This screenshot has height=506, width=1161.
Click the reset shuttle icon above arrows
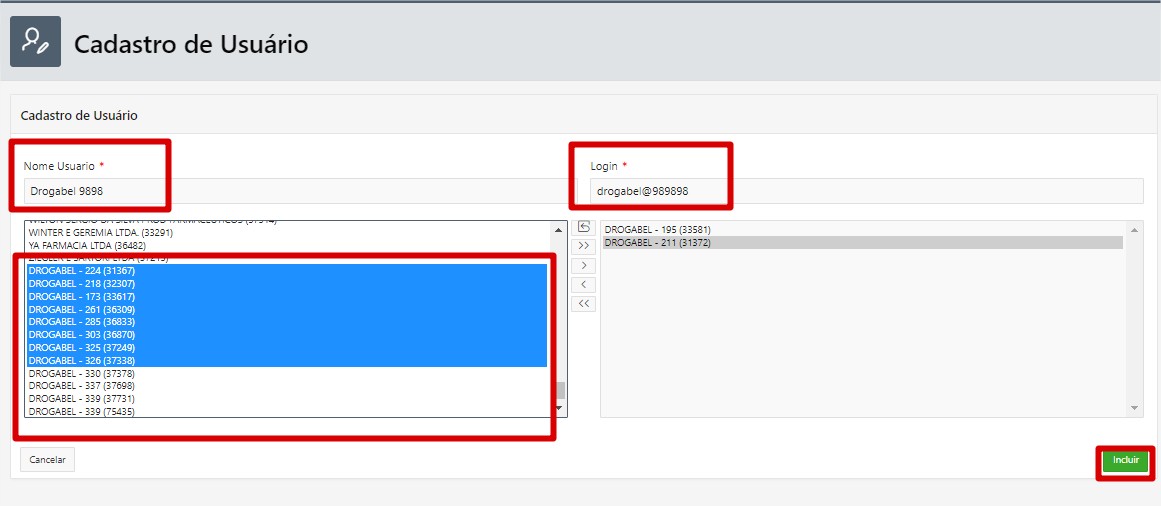click(x=584, y=227)
